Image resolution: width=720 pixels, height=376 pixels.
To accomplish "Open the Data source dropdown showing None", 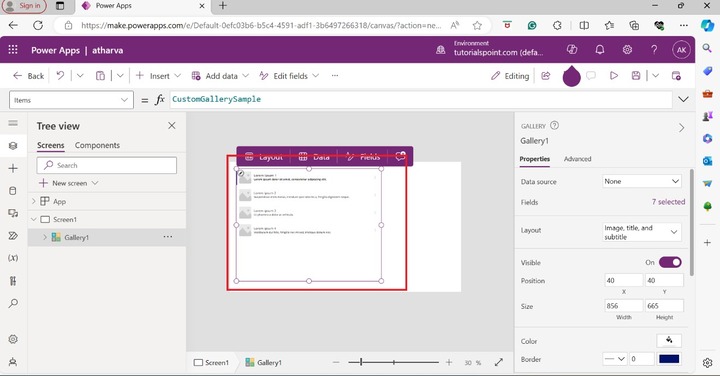I will pos(641,181).
